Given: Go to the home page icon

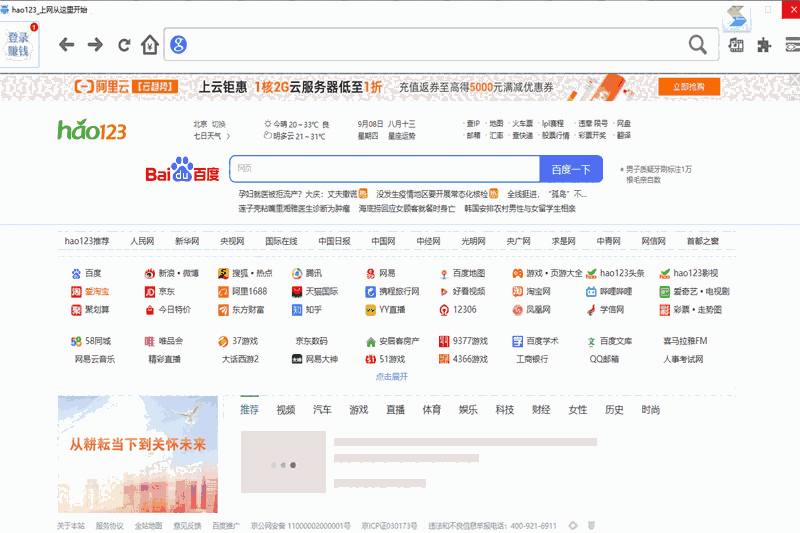Looking at the screenshot, I should pyautogui.click(x=150, y=45).
